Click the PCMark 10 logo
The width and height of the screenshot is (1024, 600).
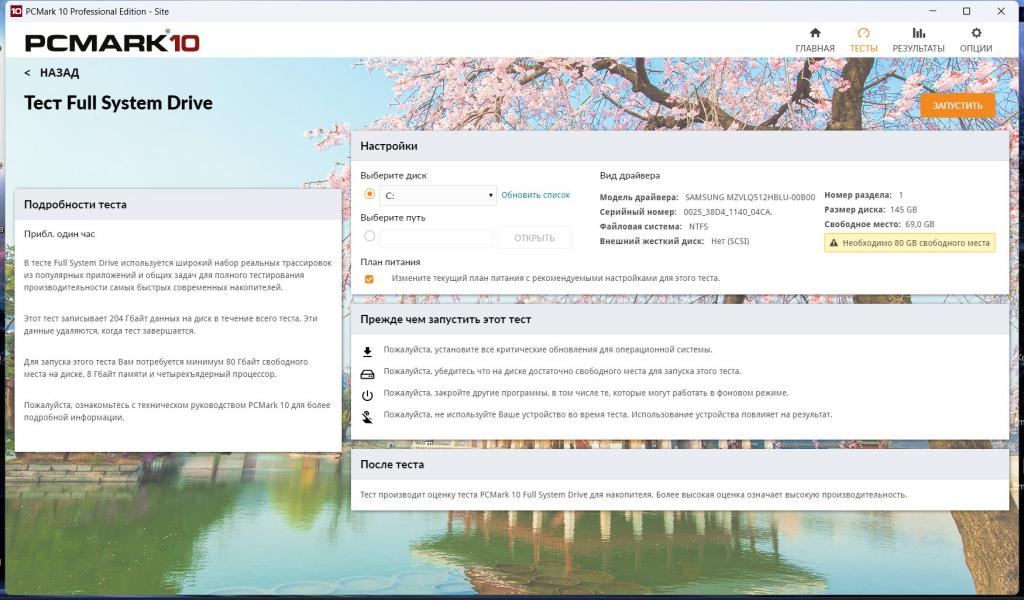click(112, 43)
